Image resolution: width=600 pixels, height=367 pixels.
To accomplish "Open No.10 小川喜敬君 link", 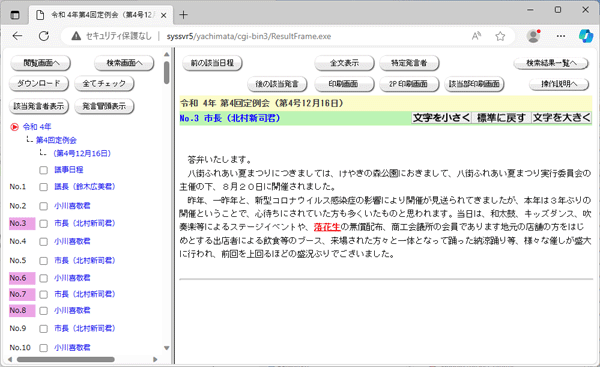I will (72, 347).
